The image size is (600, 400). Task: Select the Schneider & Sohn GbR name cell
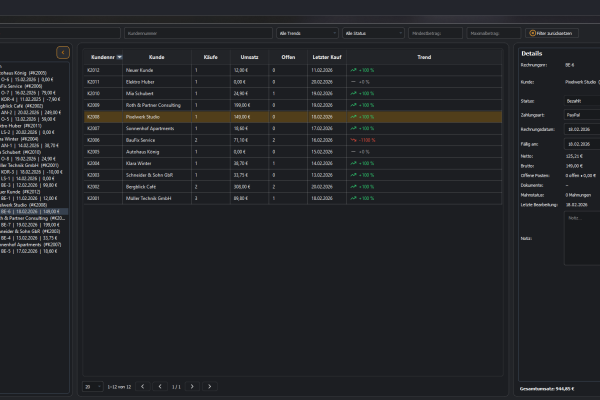[x=157, y=175]
